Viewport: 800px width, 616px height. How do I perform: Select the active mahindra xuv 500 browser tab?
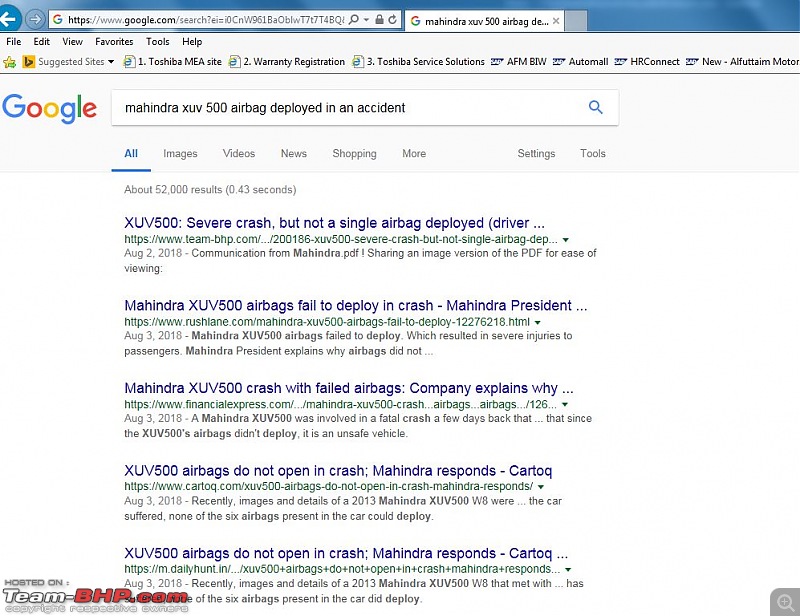click(x=485, y=21)
